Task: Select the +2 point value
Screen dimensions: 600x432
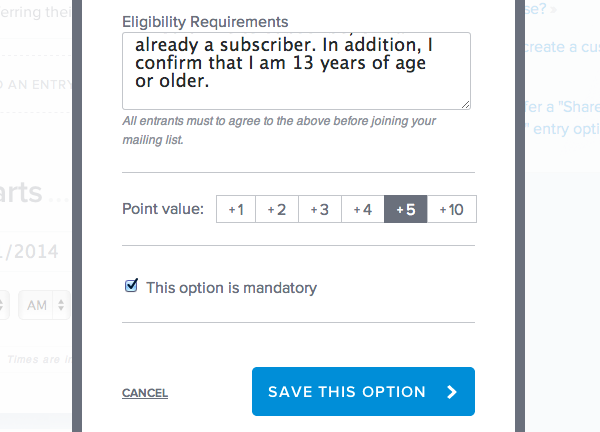Action: (x=277, y=209)
